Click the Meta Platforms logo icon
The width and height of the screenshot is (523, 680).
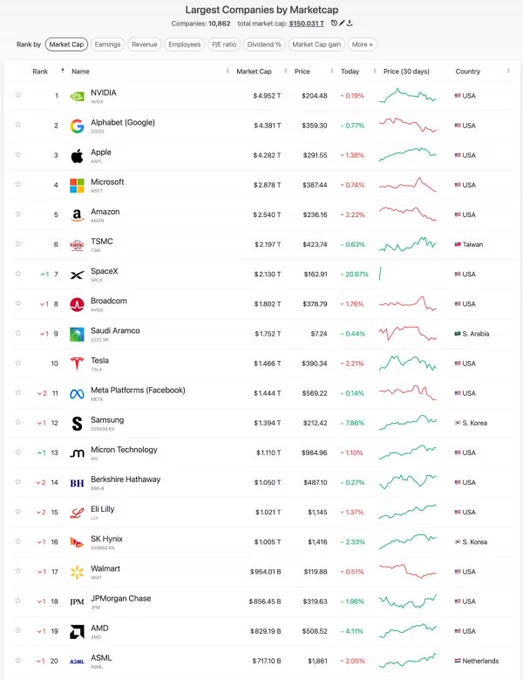click(77, 394)
